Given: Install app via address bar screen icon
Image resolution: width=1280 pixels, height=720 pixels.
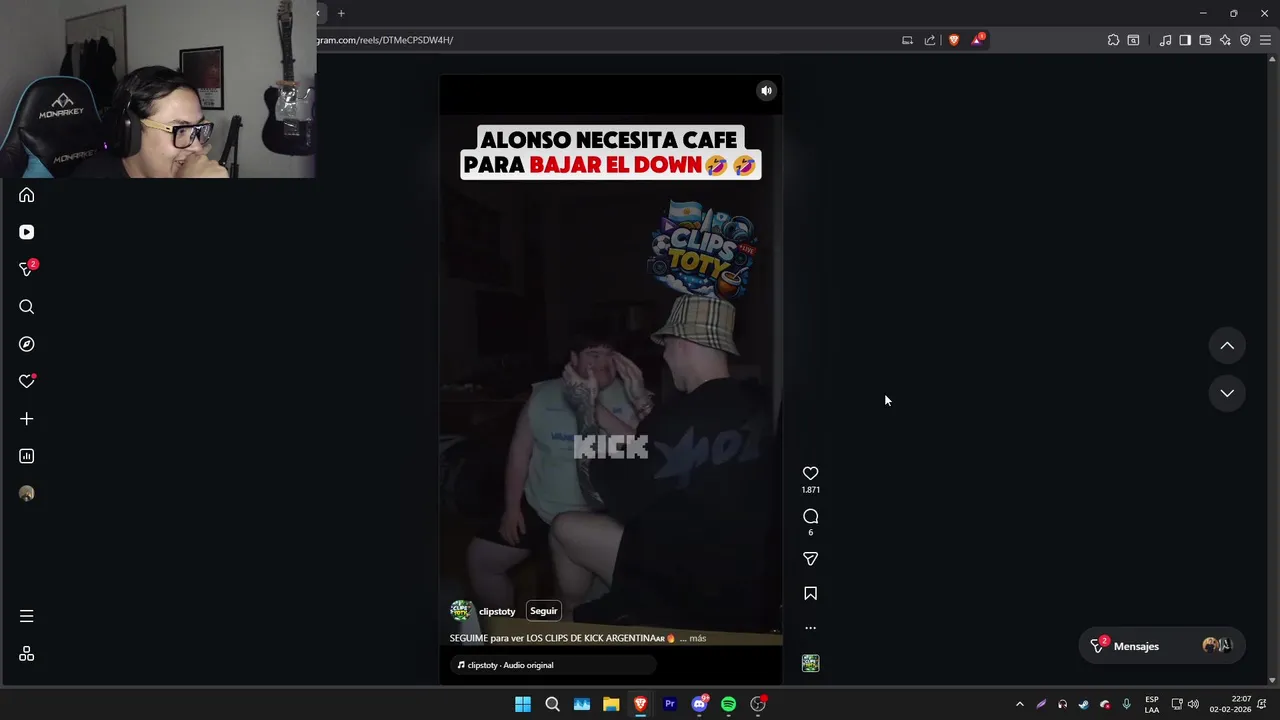Looking at the screenshot, I should coord(907,40).
